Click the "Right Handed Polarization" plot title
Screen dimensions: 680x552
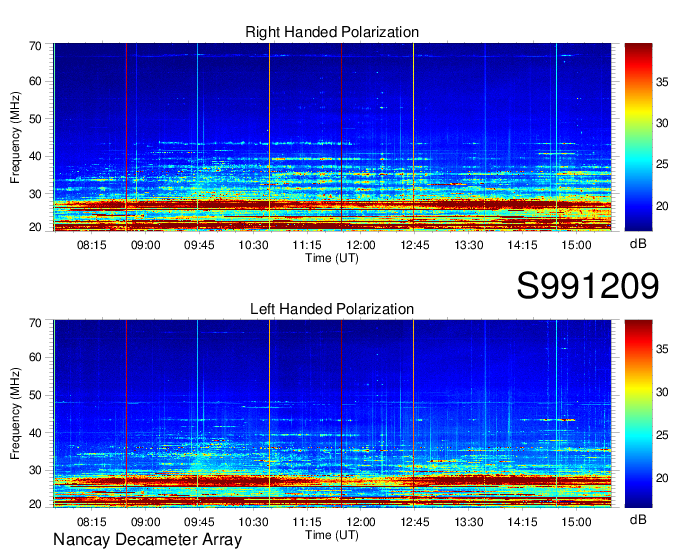(x=332, y=32)
